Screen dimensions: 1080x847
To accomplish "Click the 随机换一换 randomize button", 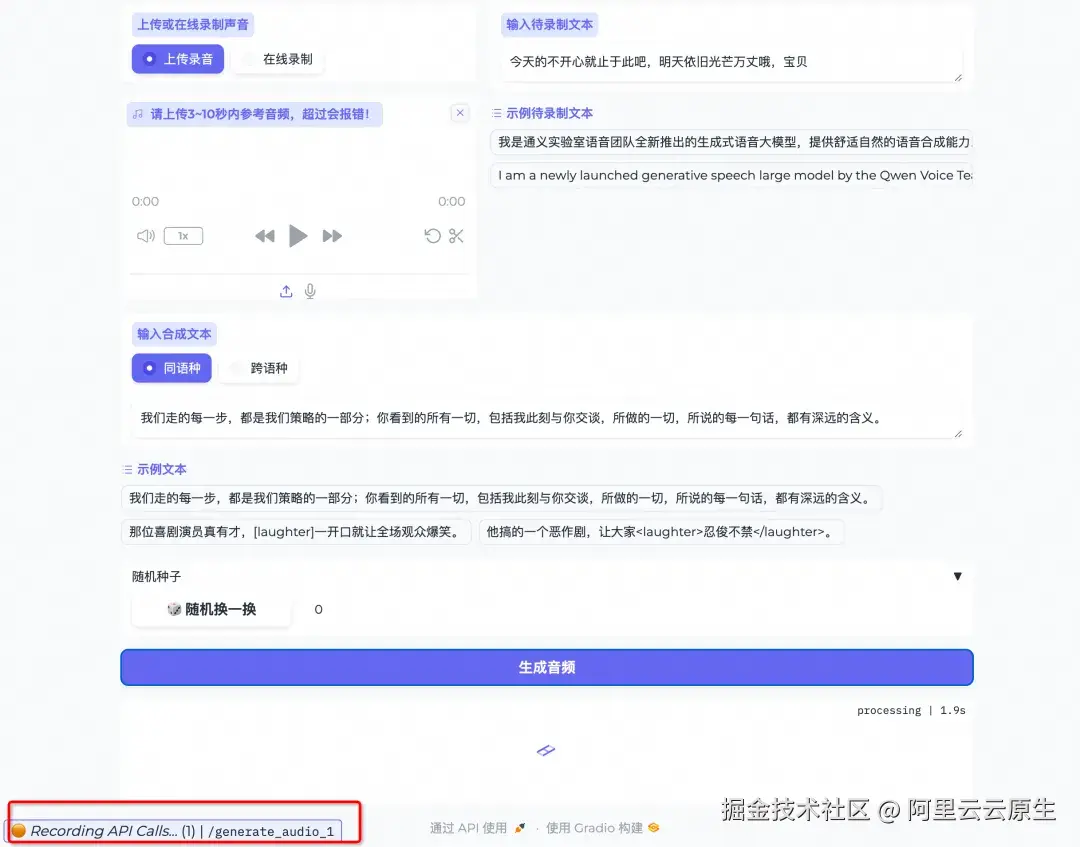I will (211, 609).
